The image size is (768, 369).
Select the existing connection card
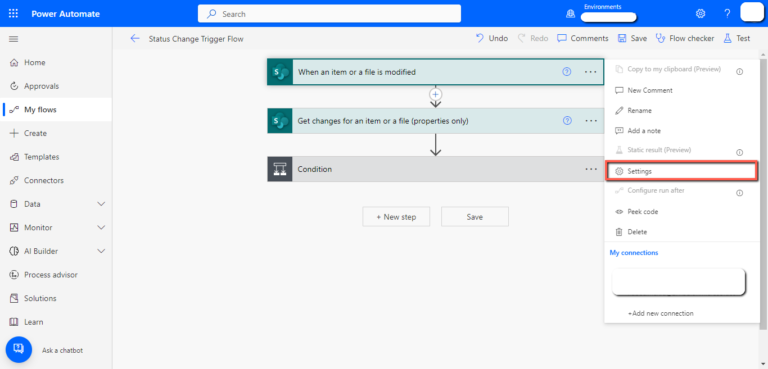pyautogui.click(x=679, y=282)
